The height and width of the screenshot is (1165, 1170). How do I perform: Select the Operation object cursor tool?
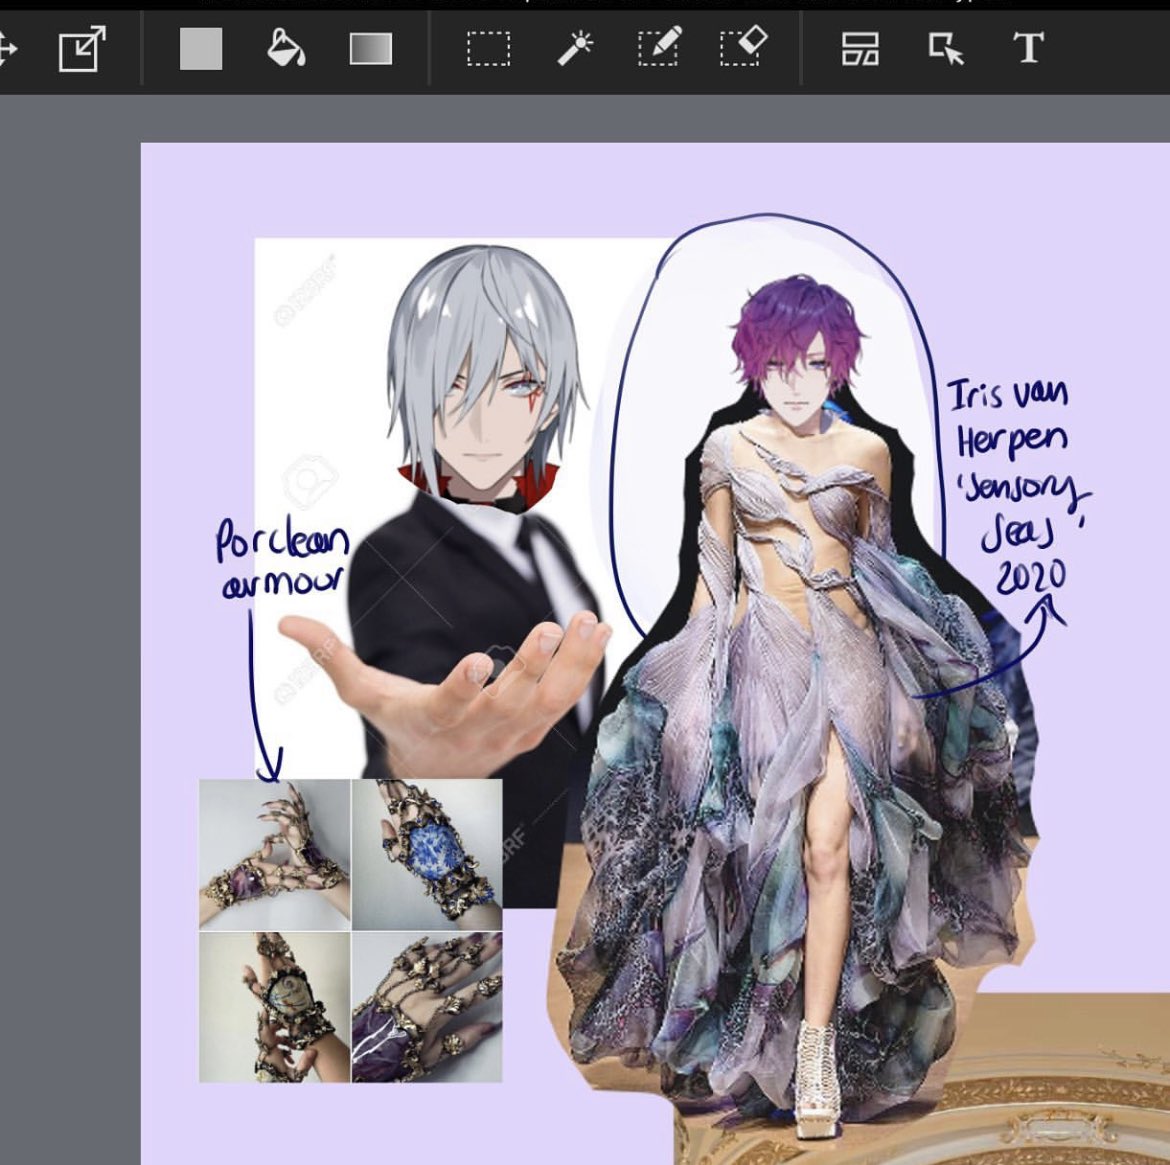coord(946,49)
